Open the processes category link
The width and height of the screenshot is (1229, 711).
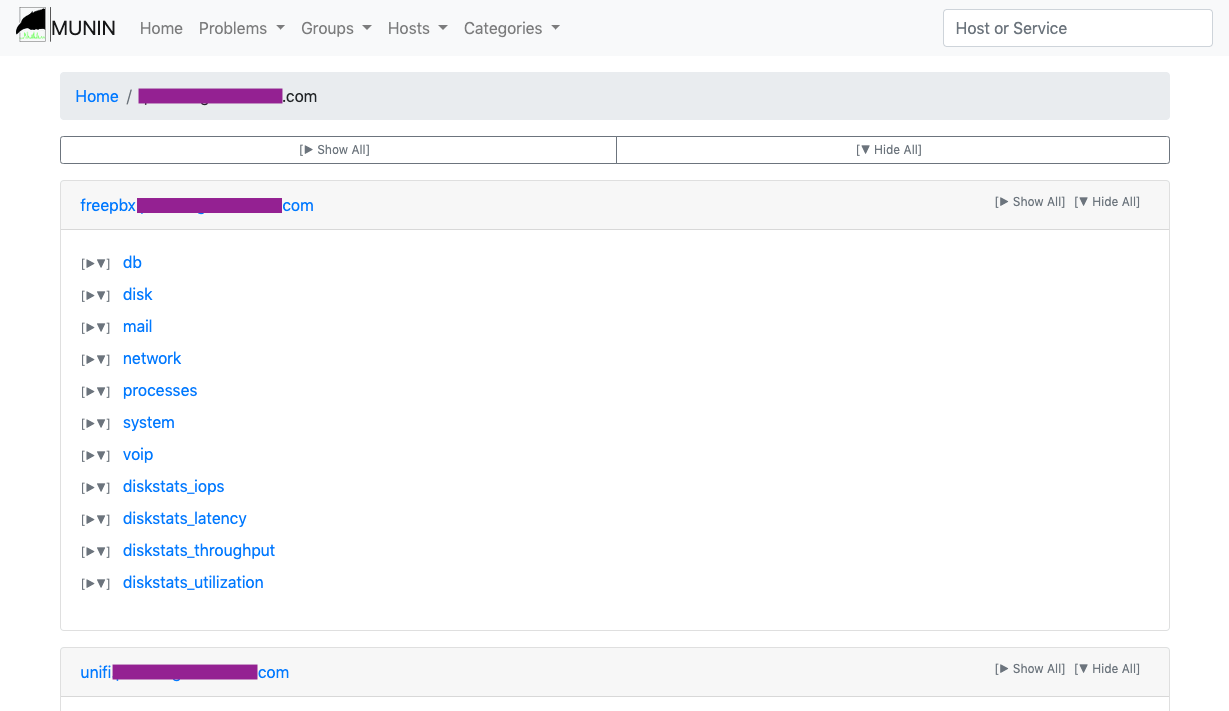[160, 390]
